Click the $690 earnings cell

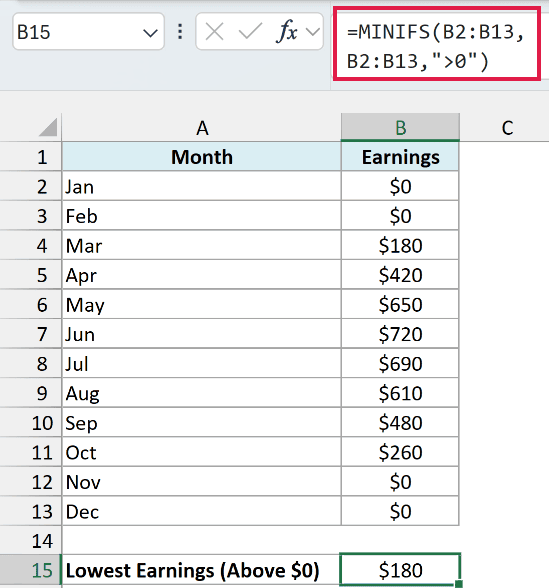click(400, 364)
